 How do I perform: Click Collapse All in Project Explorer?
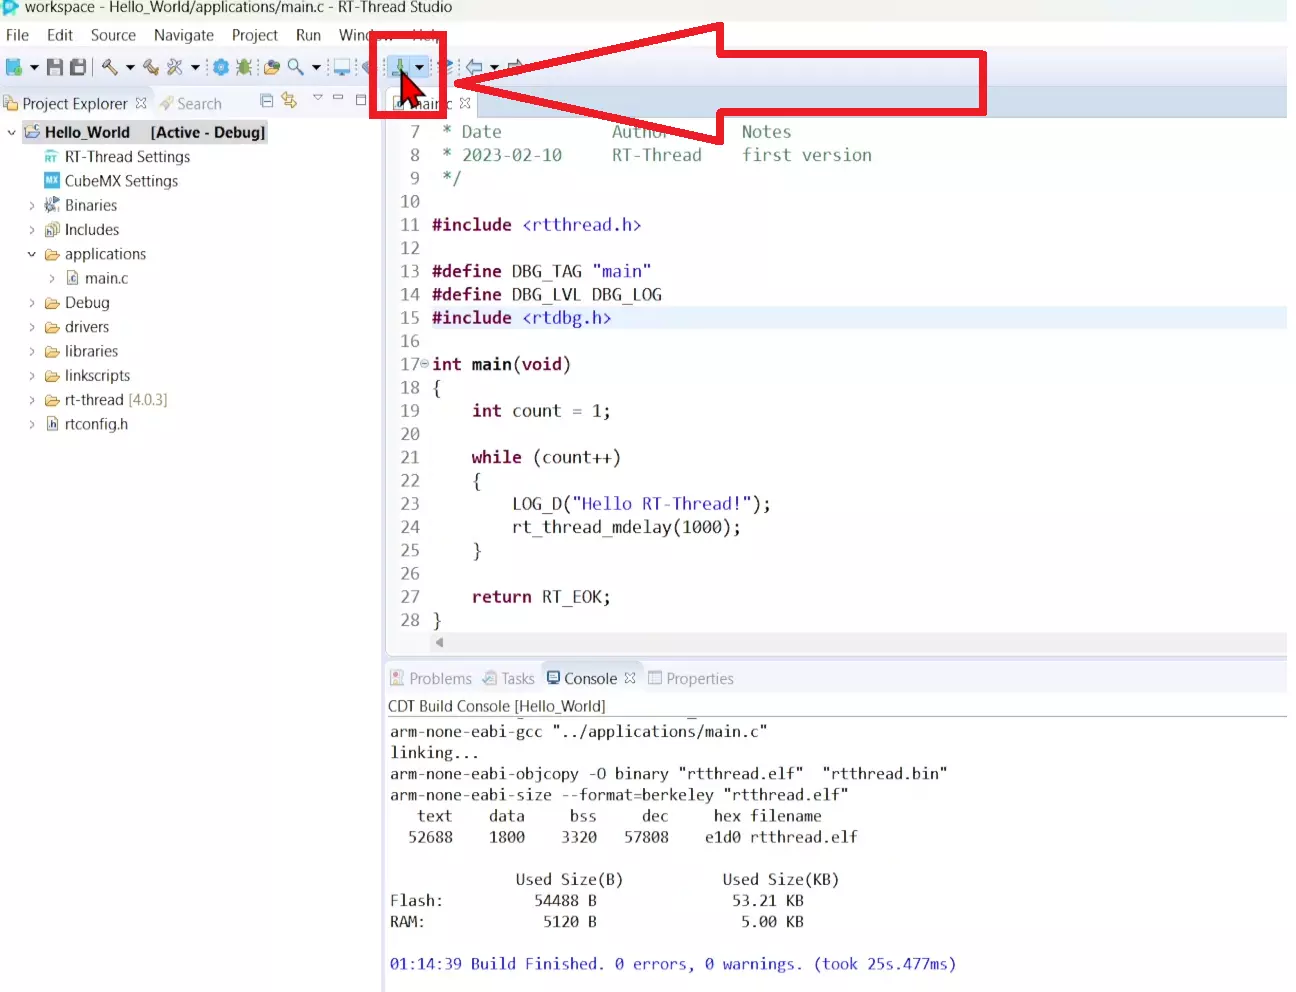[266, 100]
